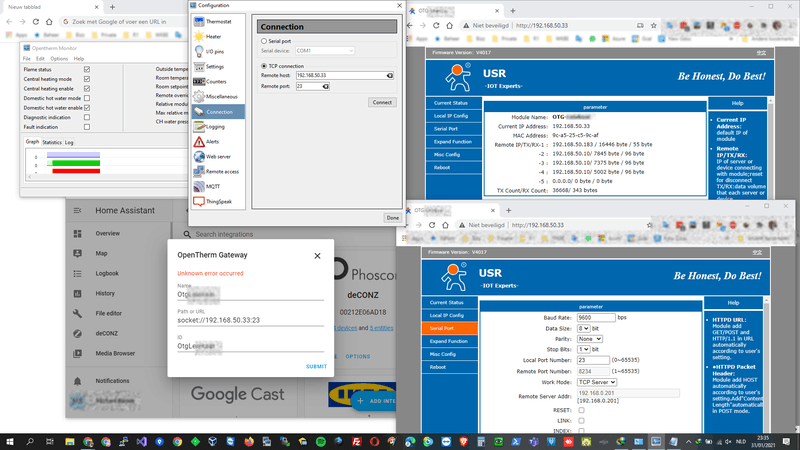Open Windows taskbar search

[x=30, y=441]
